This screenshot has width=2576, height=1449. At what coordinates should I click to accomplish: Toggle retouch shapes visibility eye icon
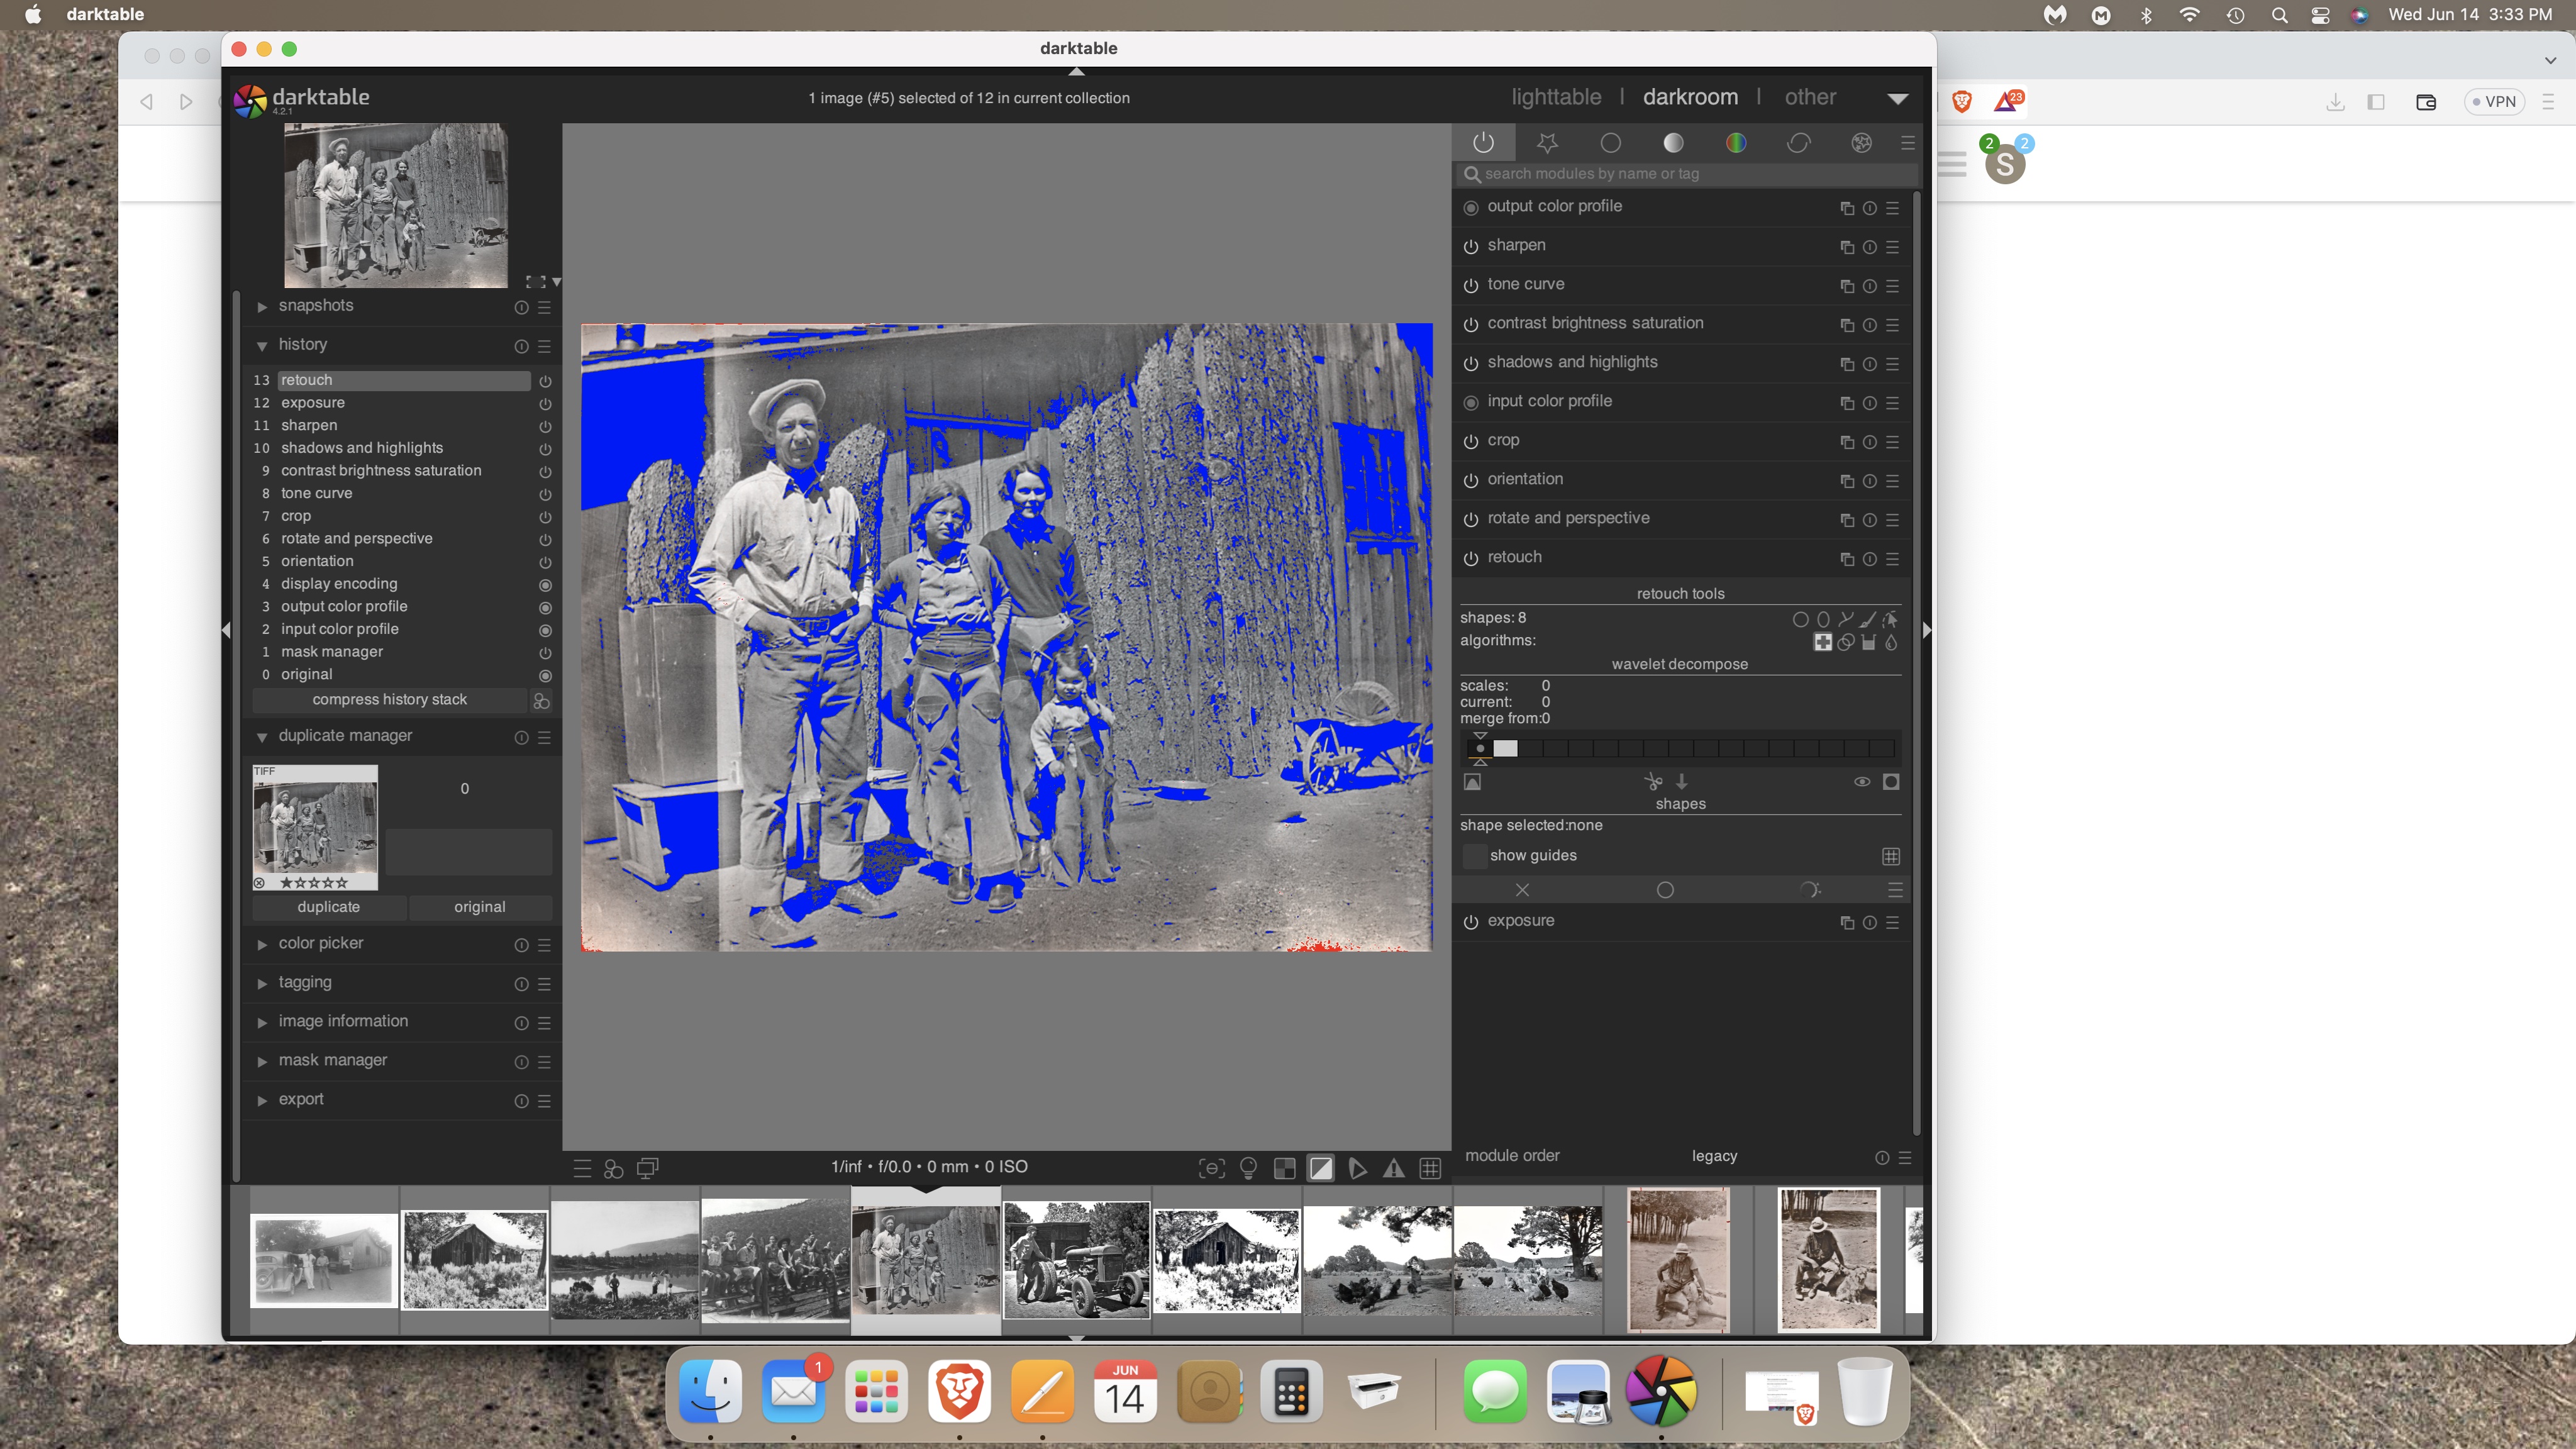1861,781
